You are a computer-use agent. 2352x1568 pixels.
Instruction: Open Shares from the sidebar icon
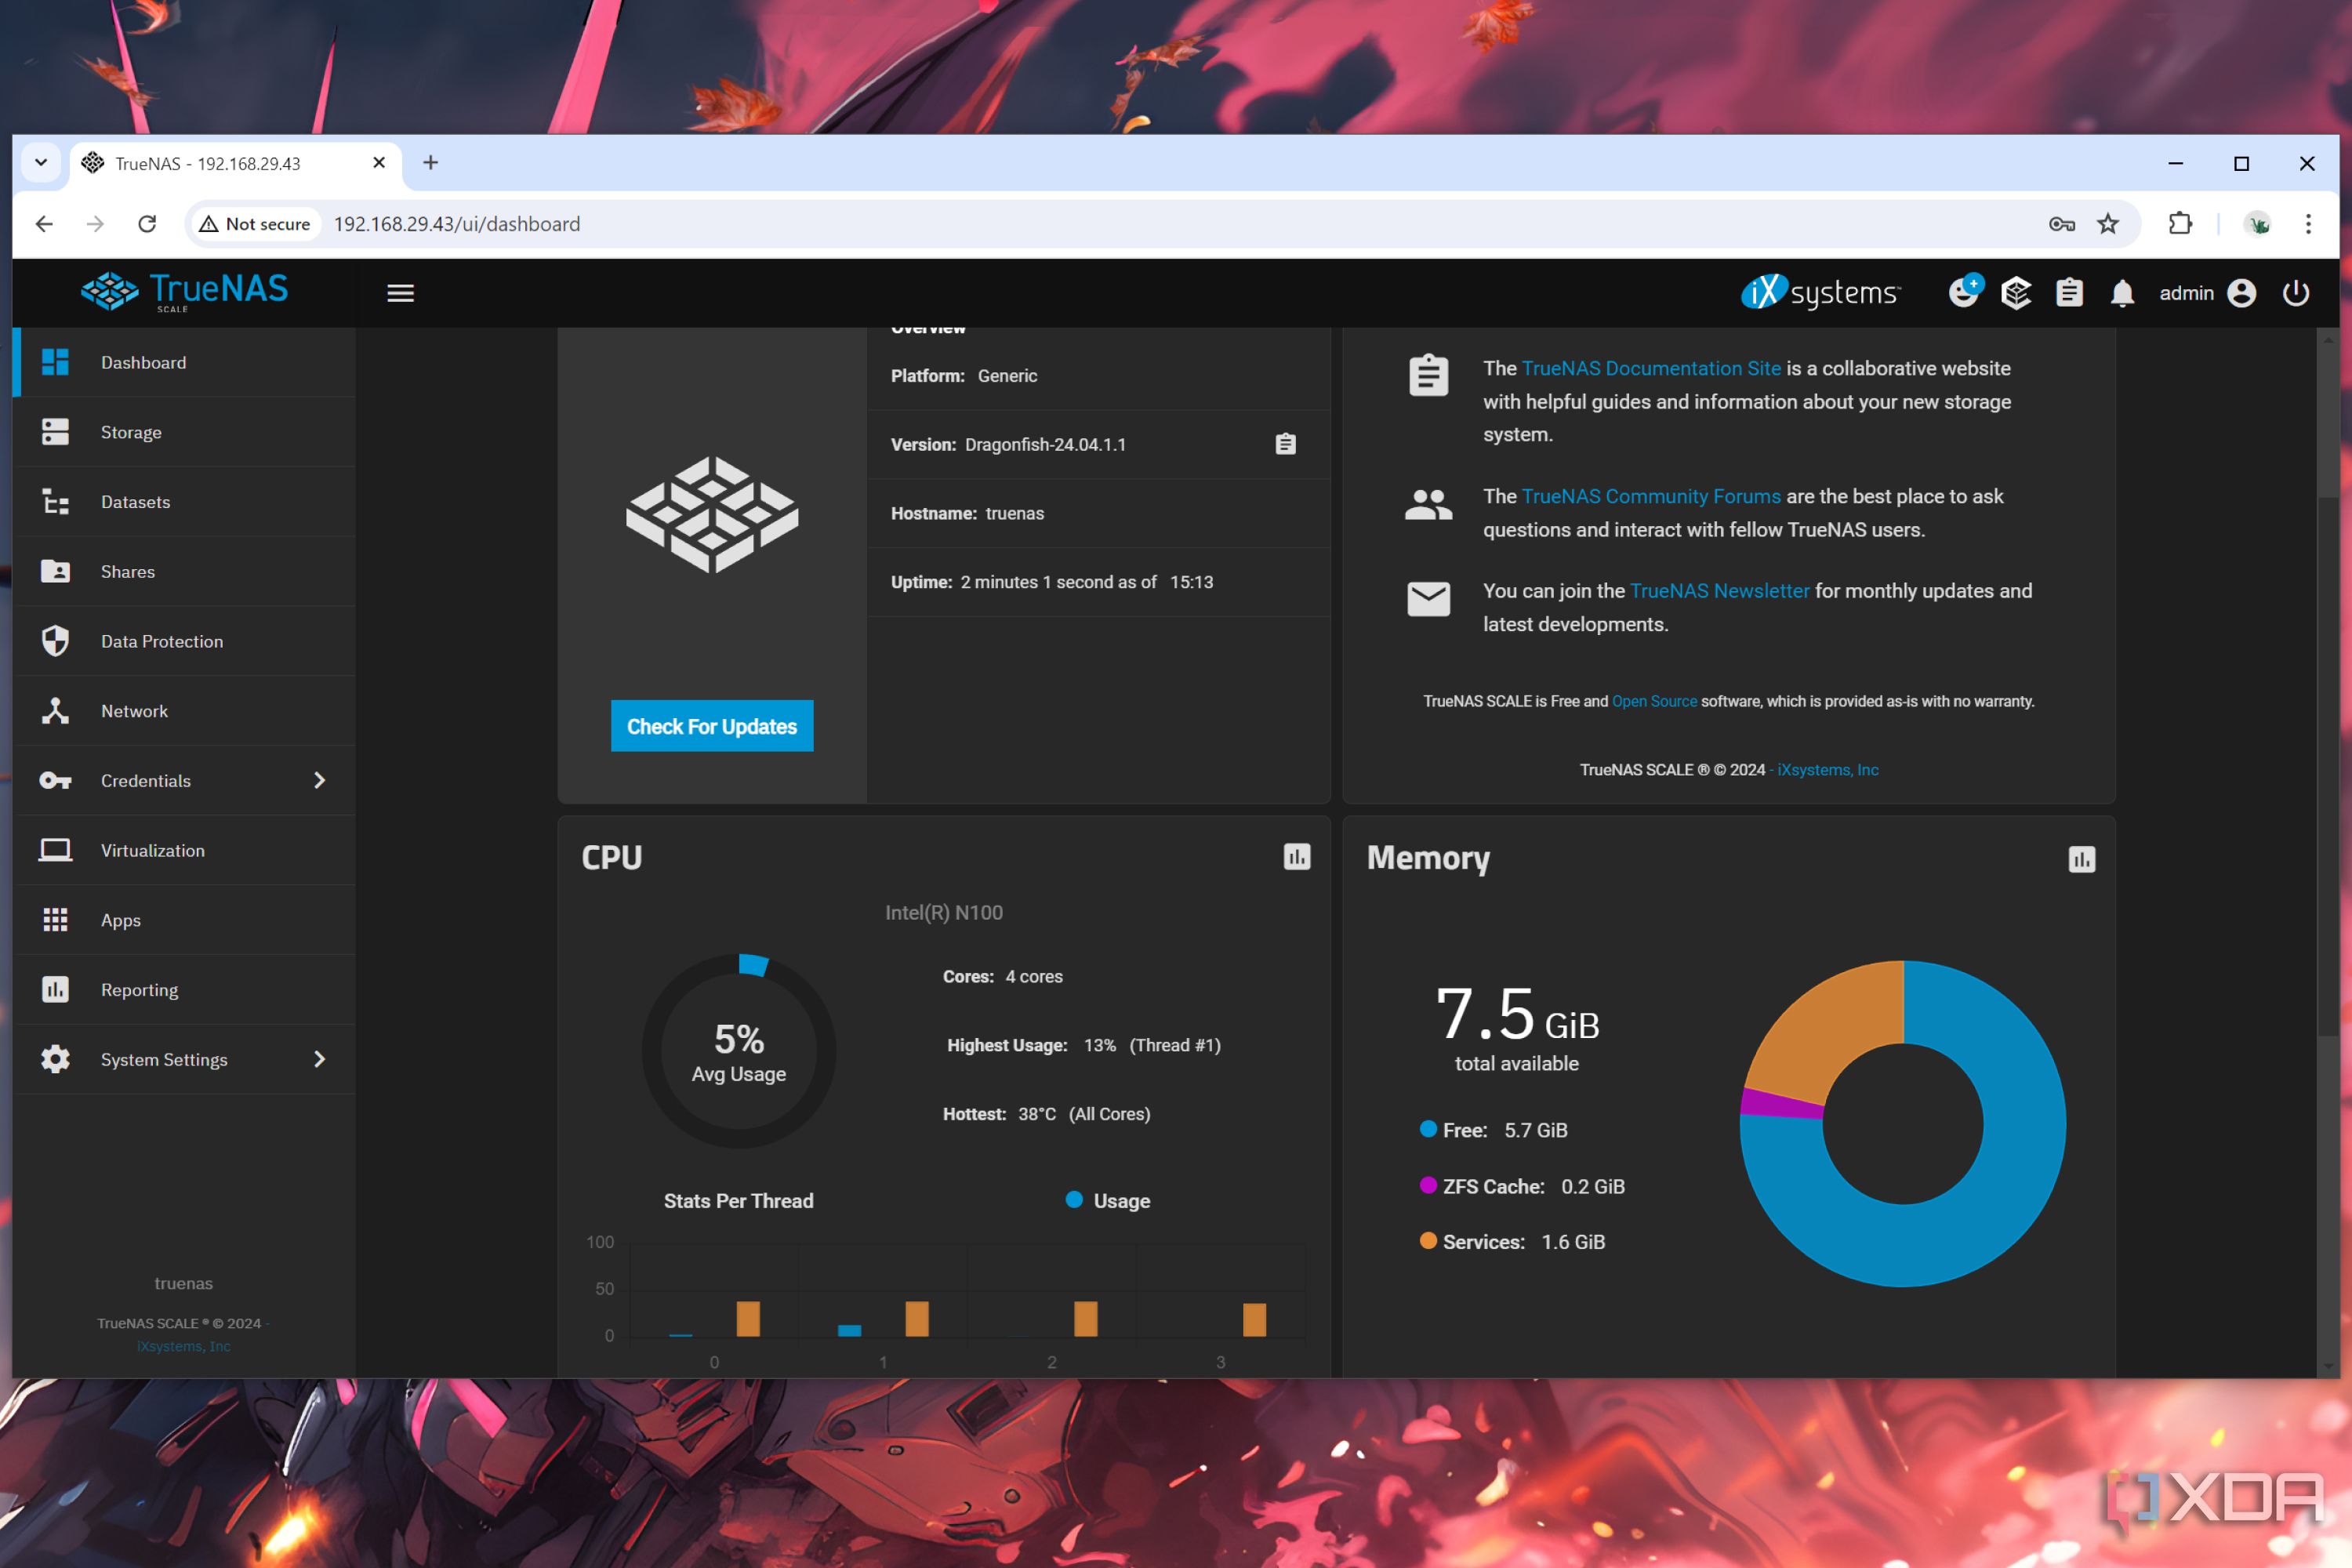pyautogui.click(x=55, y=571)
